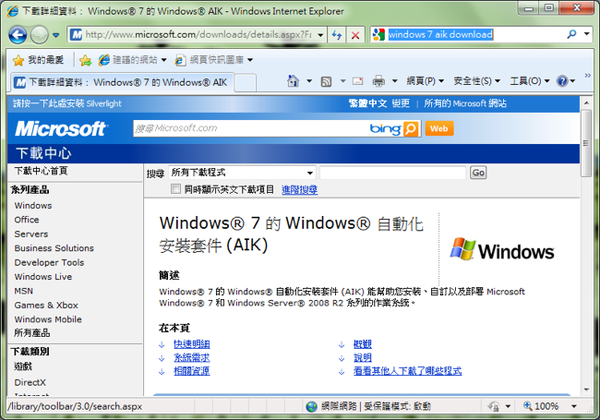Select Windows Live in the sidebar

[43, 277]
